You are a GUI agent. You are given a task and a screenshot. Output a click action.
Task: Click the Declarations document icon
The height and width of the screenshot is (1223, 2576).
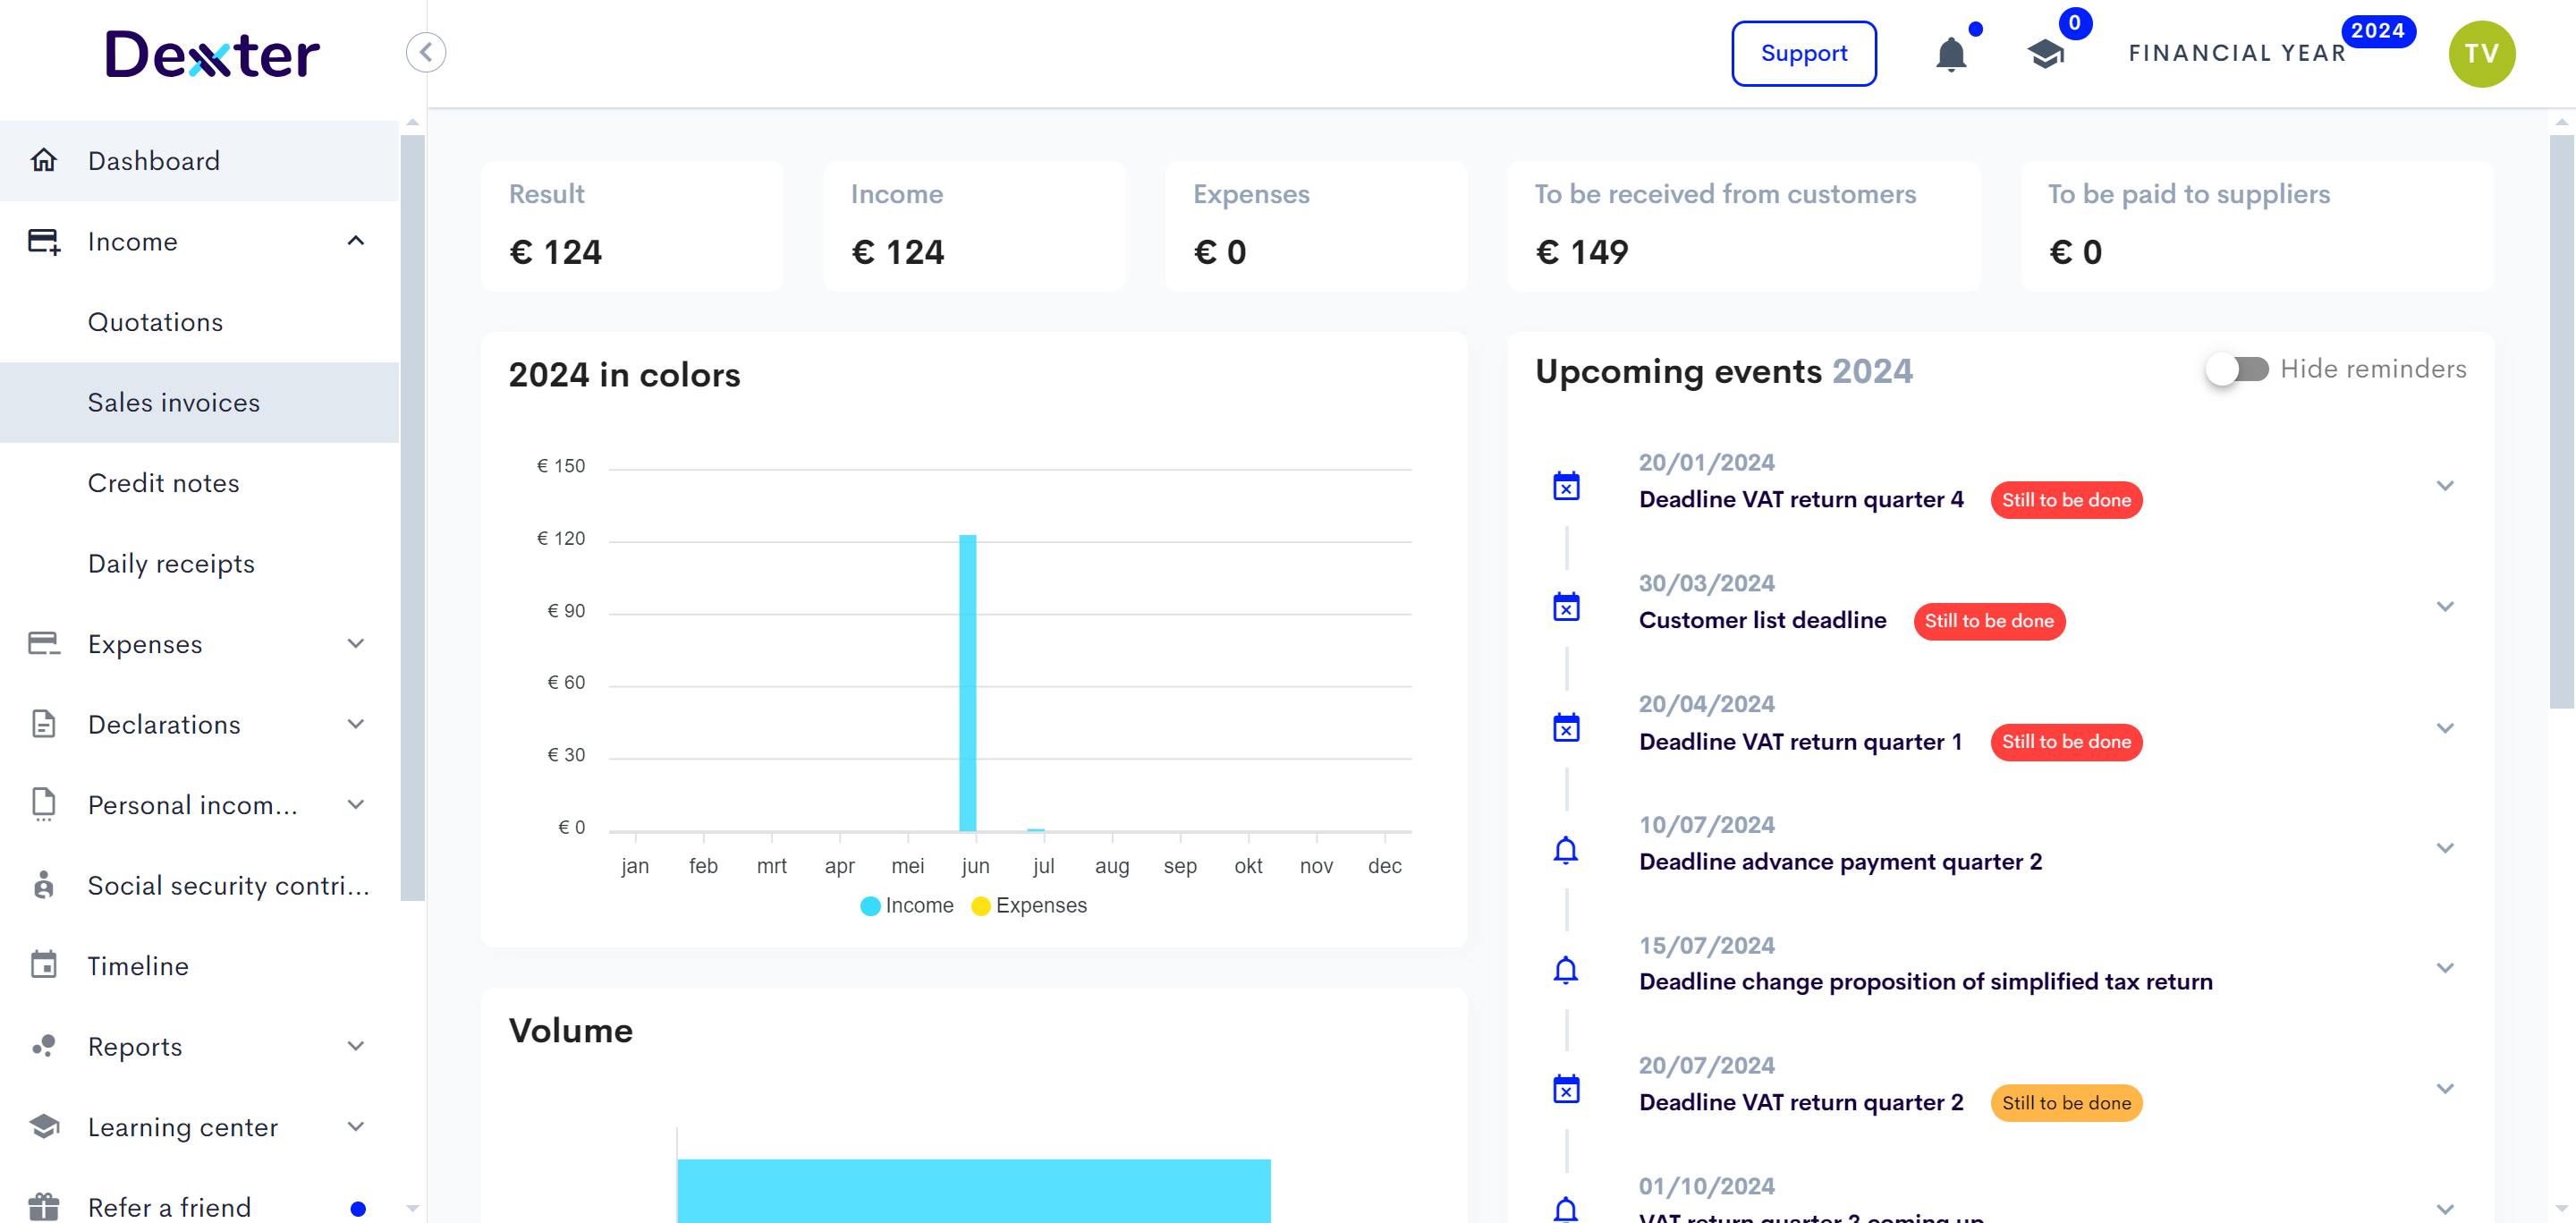tap(44, 724)
